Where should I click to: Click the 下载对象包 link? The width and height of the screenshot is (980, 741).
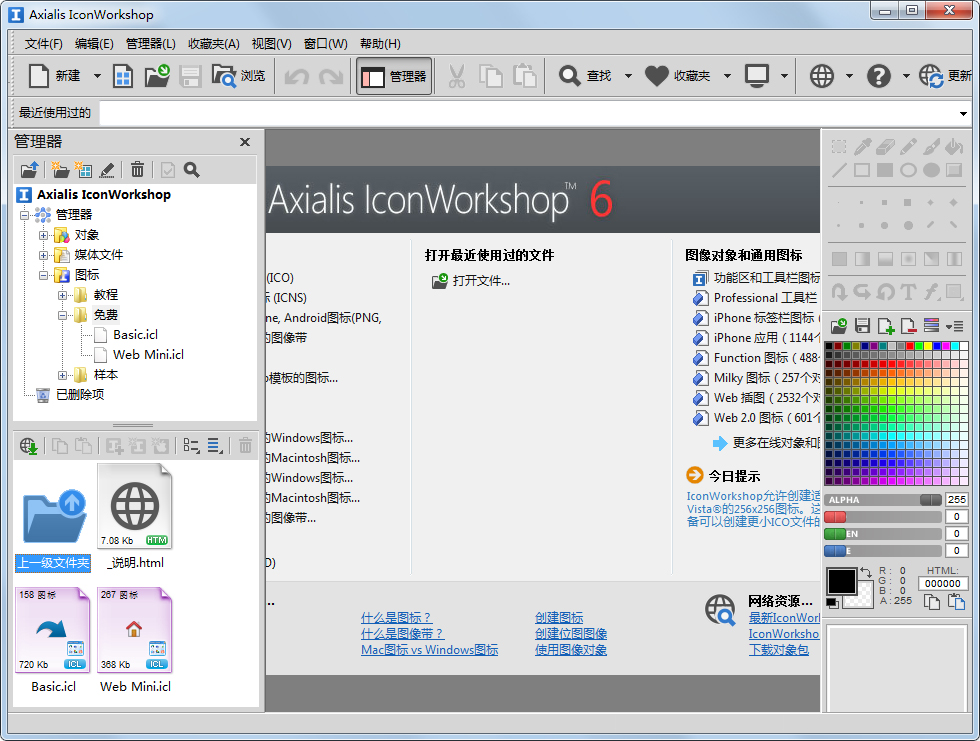(779, 650)
